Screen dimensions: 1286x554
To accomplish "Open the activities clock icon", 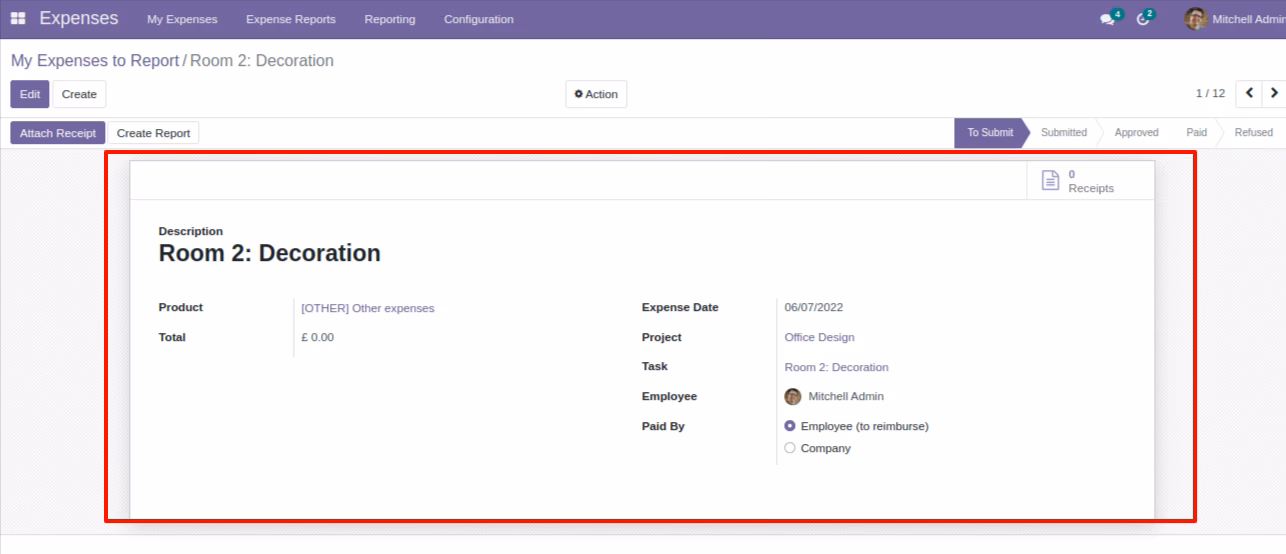I will point(1143,19).
